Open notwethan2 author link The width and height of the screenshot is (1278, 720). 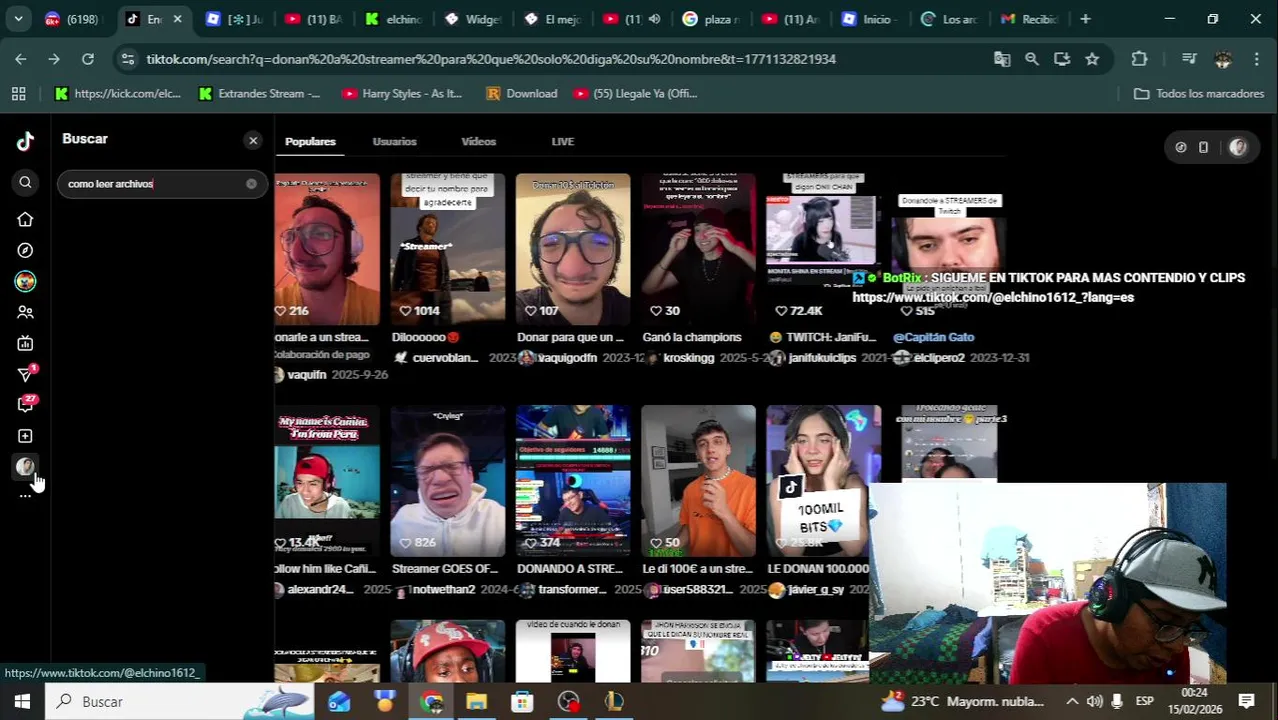[x=443, y=590]
